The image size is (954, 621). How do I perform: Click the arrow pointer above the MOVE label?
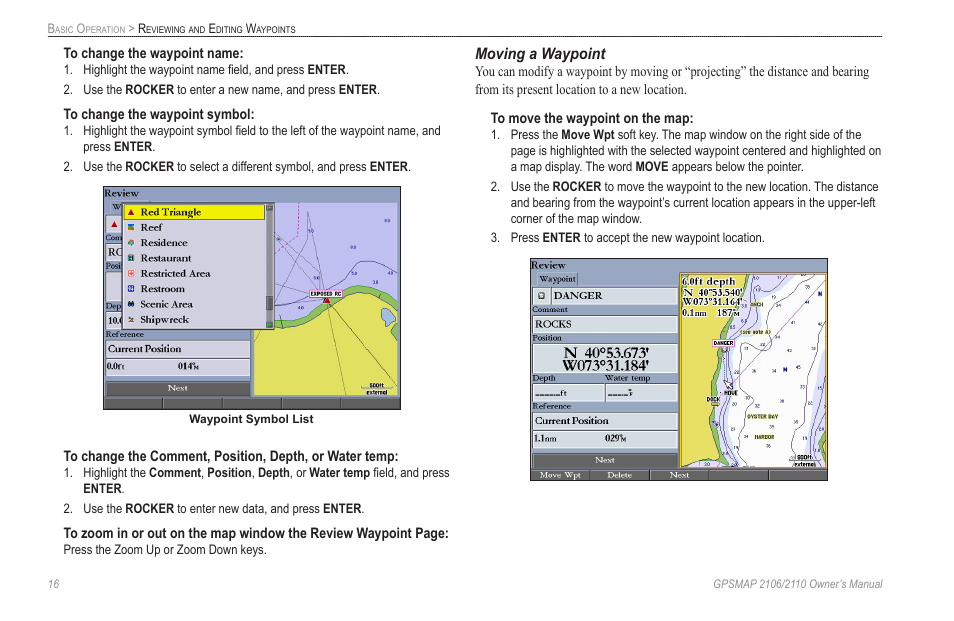(728, 384)
